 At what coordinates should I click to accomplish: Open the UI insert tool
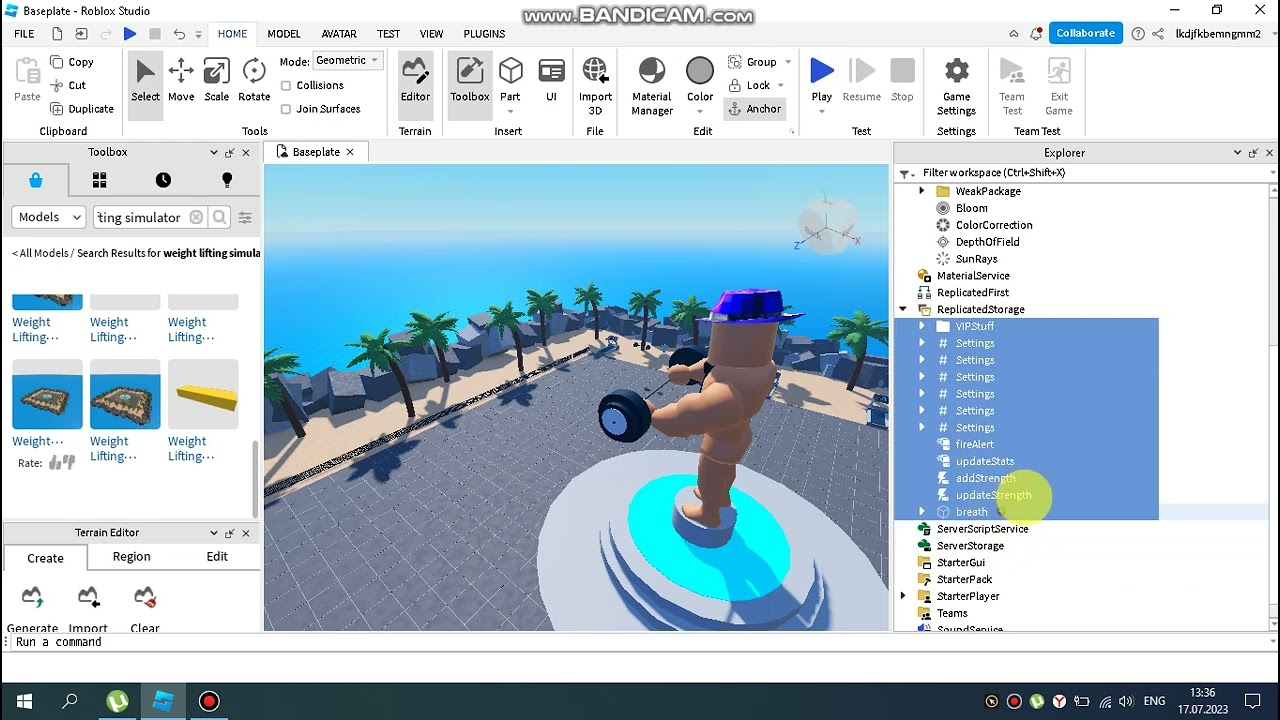tap(551, 80)
